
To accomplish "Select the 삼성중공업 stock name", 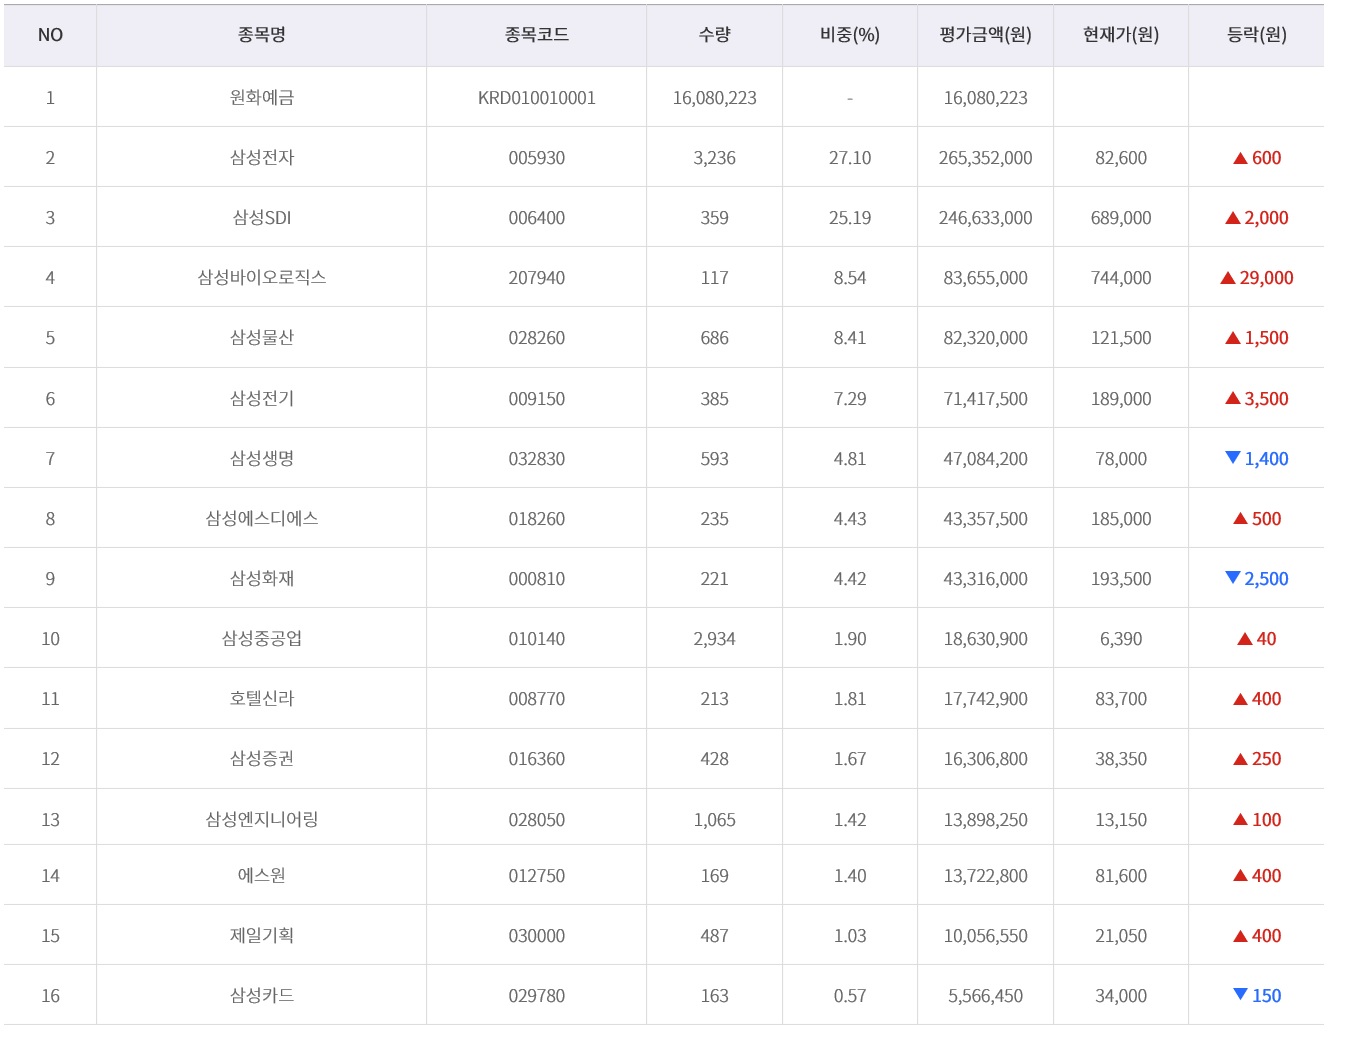I will [261, 638].
